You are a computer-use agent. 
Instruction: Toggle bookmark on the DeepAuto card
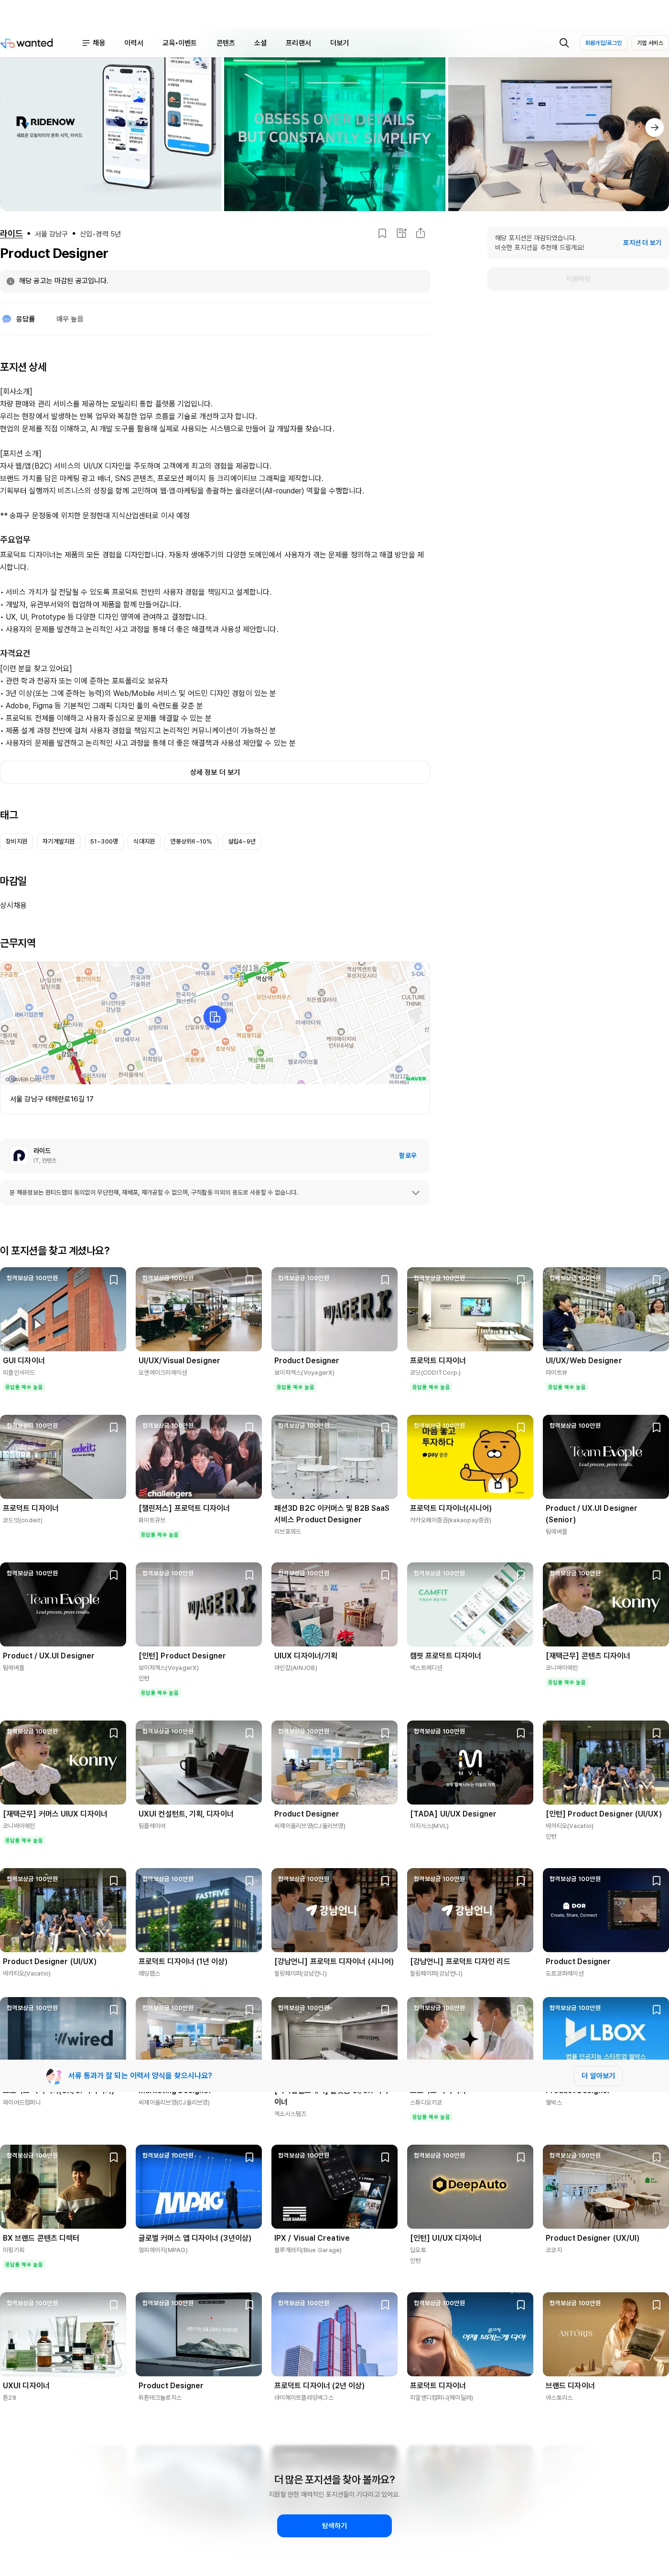pos(521,2157)
